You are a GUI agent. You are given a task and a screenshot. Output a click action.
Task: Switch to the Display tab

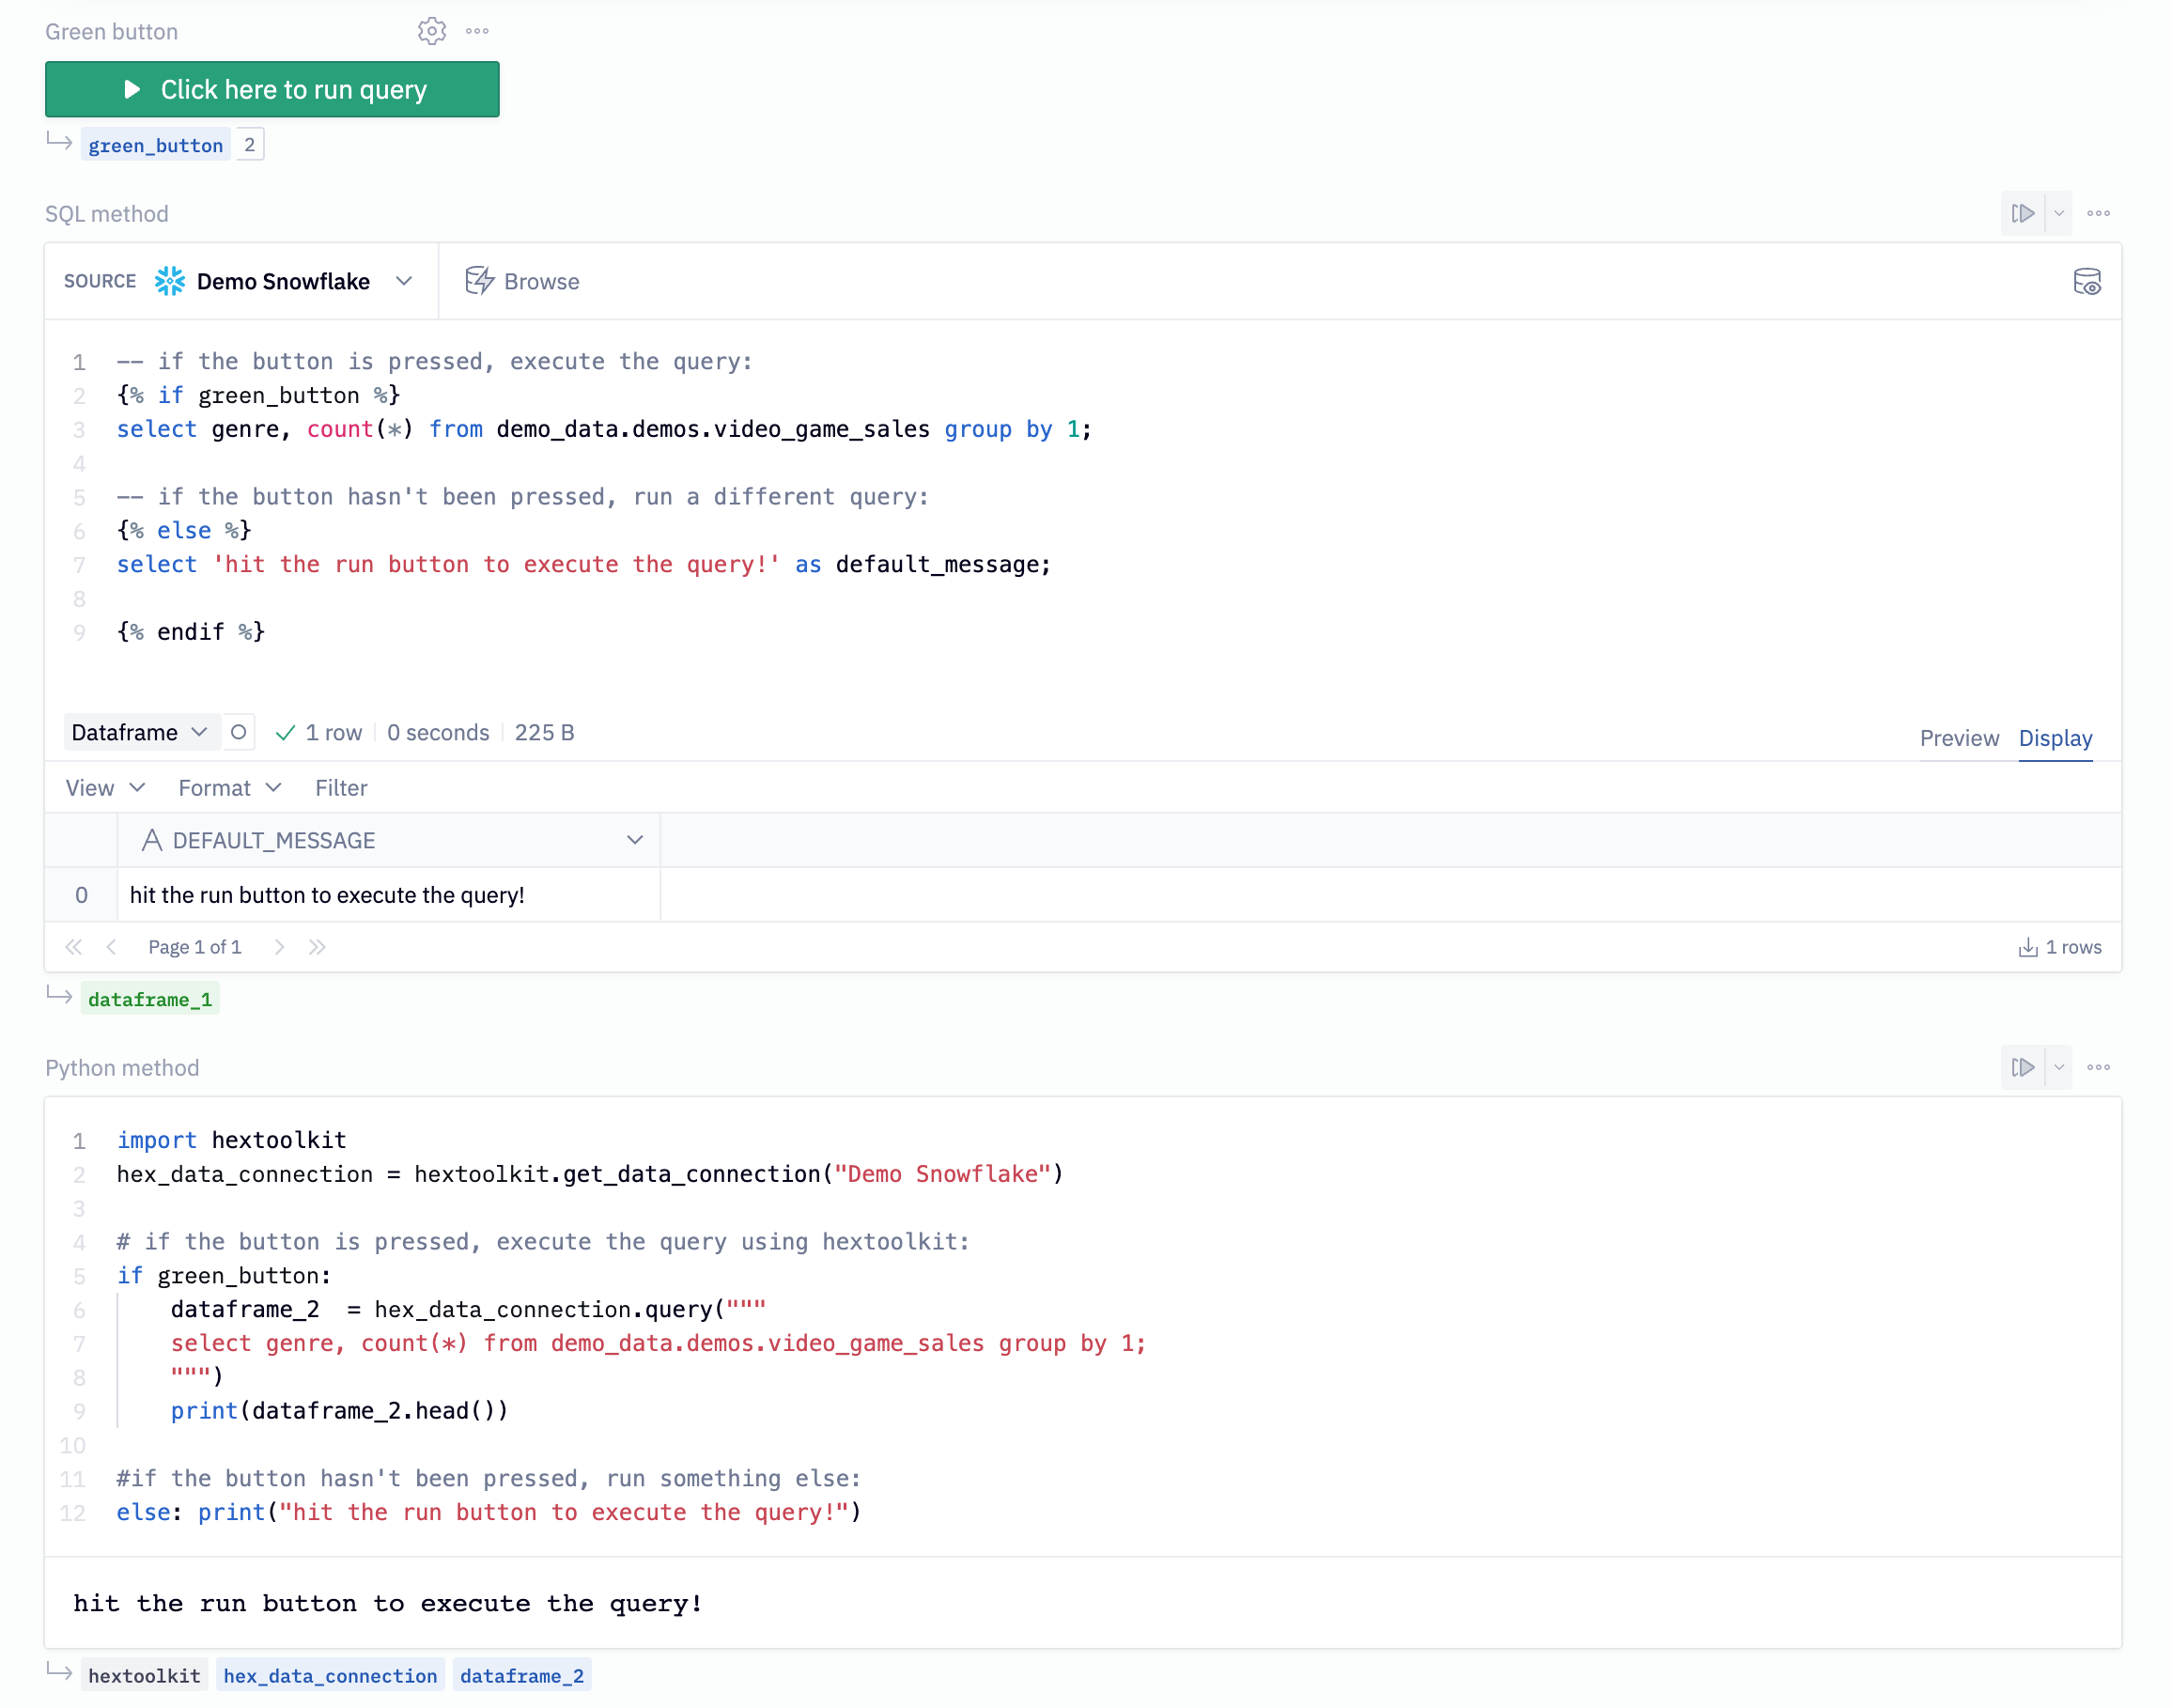tap(2054, 738)
